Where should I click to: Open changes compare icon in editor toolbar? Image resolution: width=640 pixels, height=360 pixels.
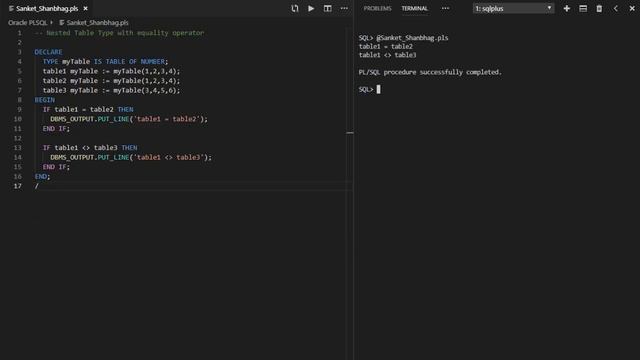pyautogui.click(x=295, y=9)
